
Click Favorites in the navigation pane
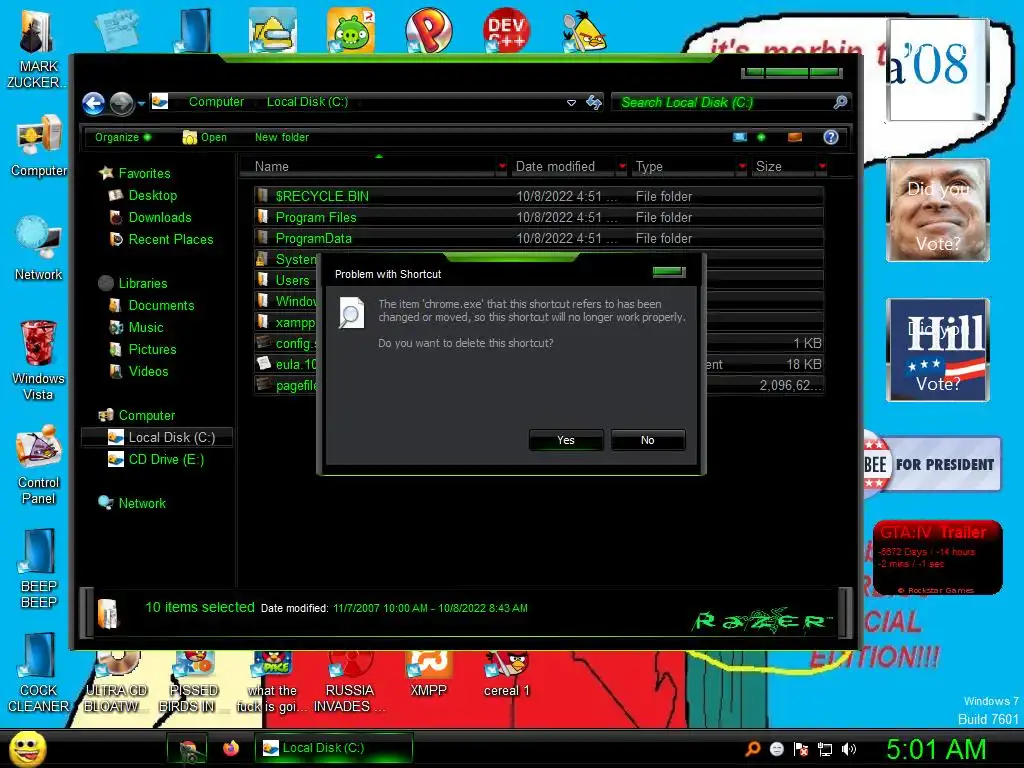tap(136, 173)
